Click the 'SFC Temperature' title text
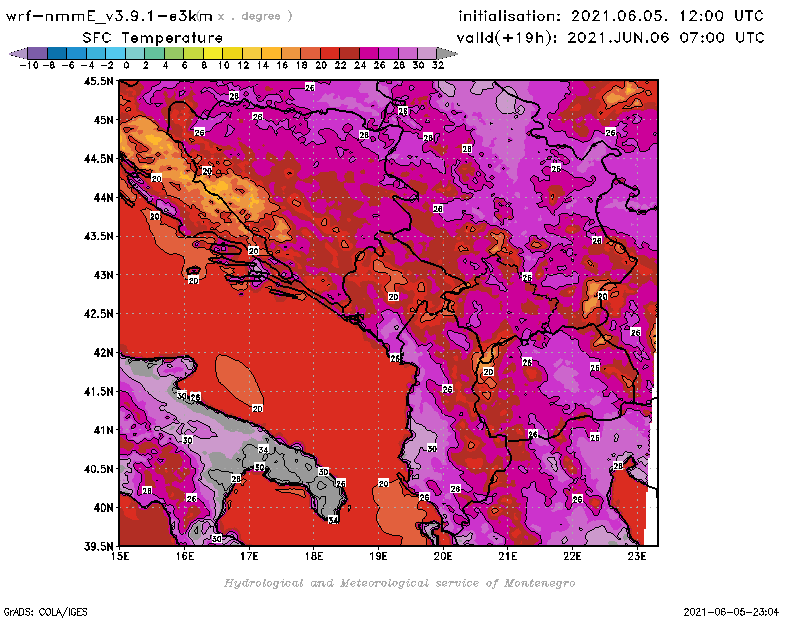 153,38
